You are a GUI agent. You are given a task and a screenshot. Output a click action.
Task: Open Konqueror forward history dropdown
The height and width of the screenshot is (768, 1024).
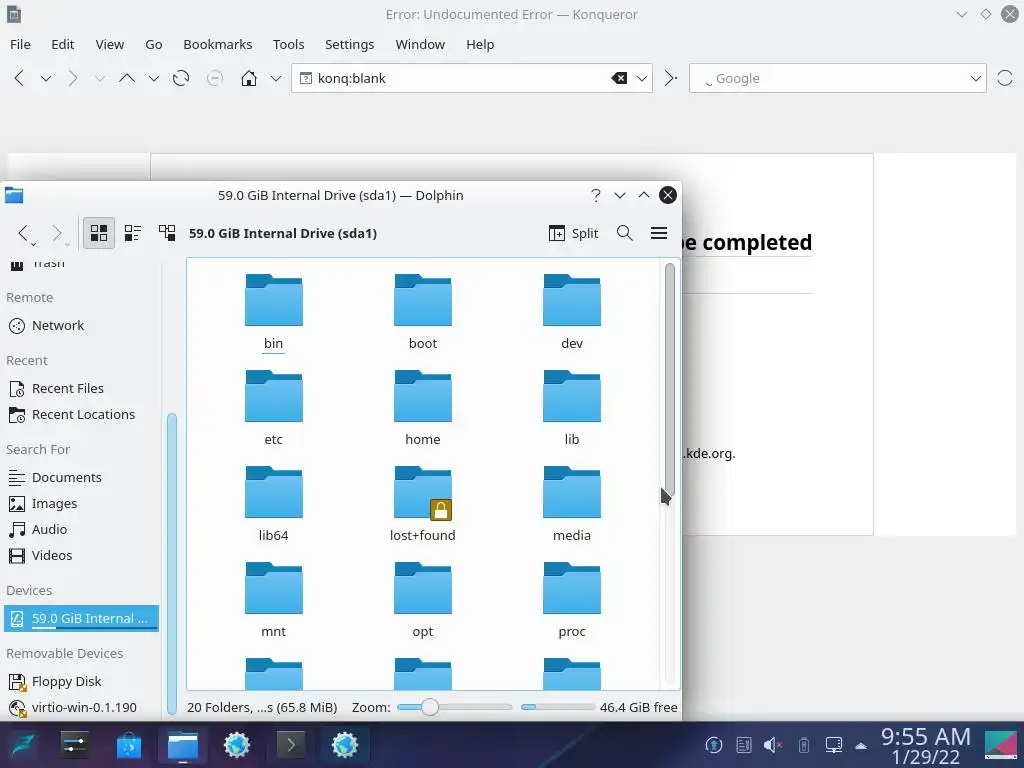(99, 78)
